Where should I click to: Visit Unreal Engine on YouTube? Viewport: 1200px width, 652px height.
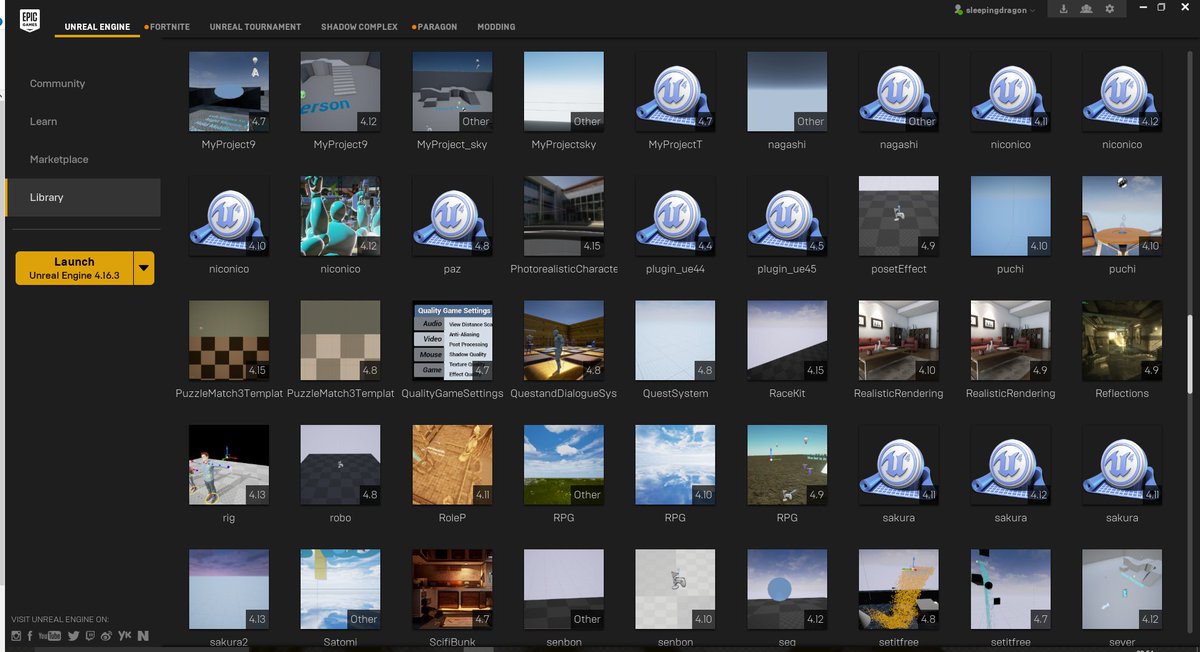tap(50, 635)
